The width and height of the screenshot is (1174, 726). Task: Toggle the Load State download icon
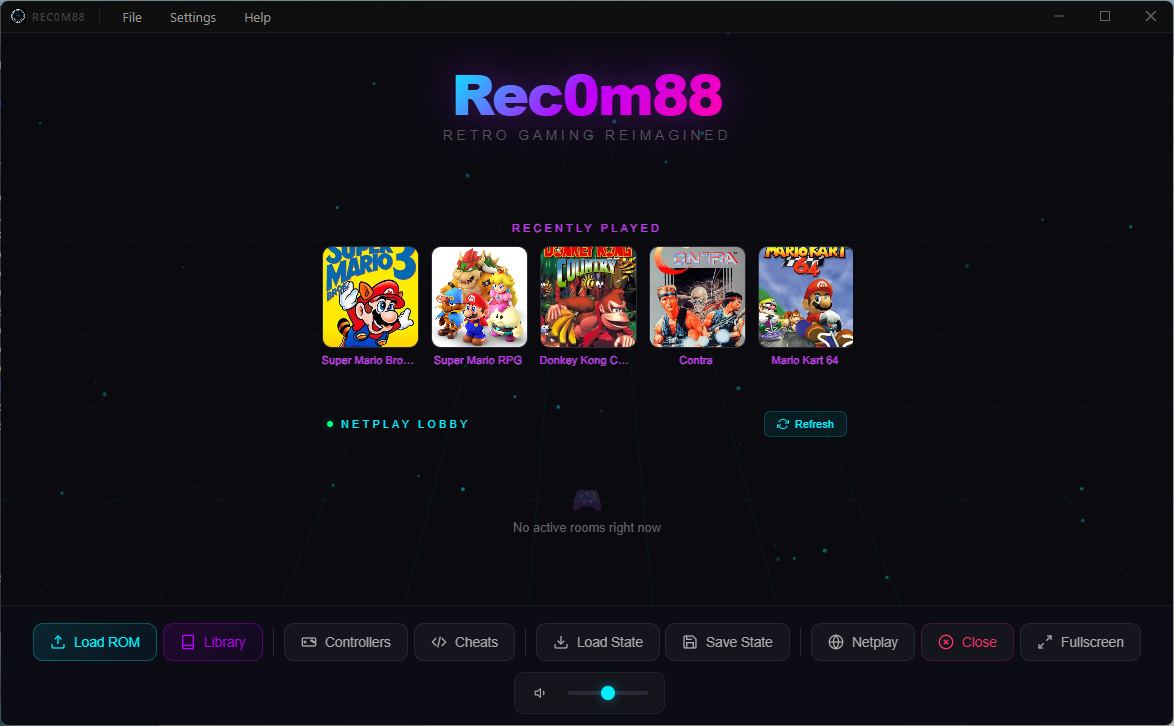(562, 642)
